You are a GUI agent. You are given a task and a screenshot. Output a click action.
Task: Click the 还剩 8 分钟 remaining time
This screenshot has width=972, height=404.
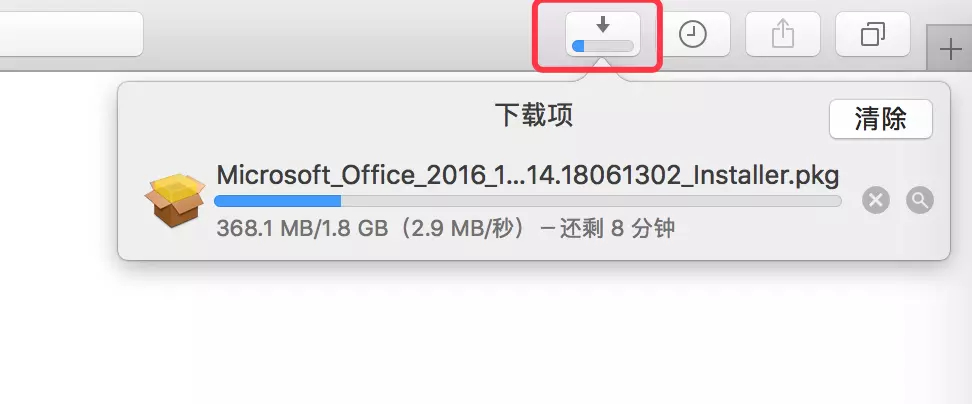(x=617, y=229)
